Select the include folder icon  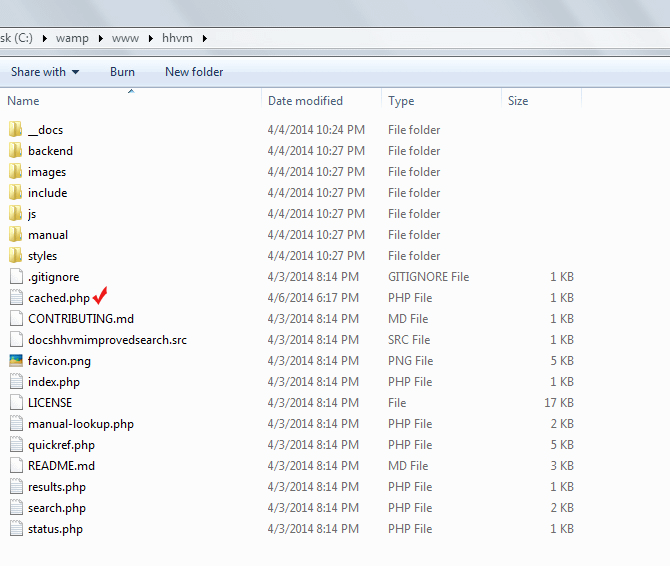point(15,192)
